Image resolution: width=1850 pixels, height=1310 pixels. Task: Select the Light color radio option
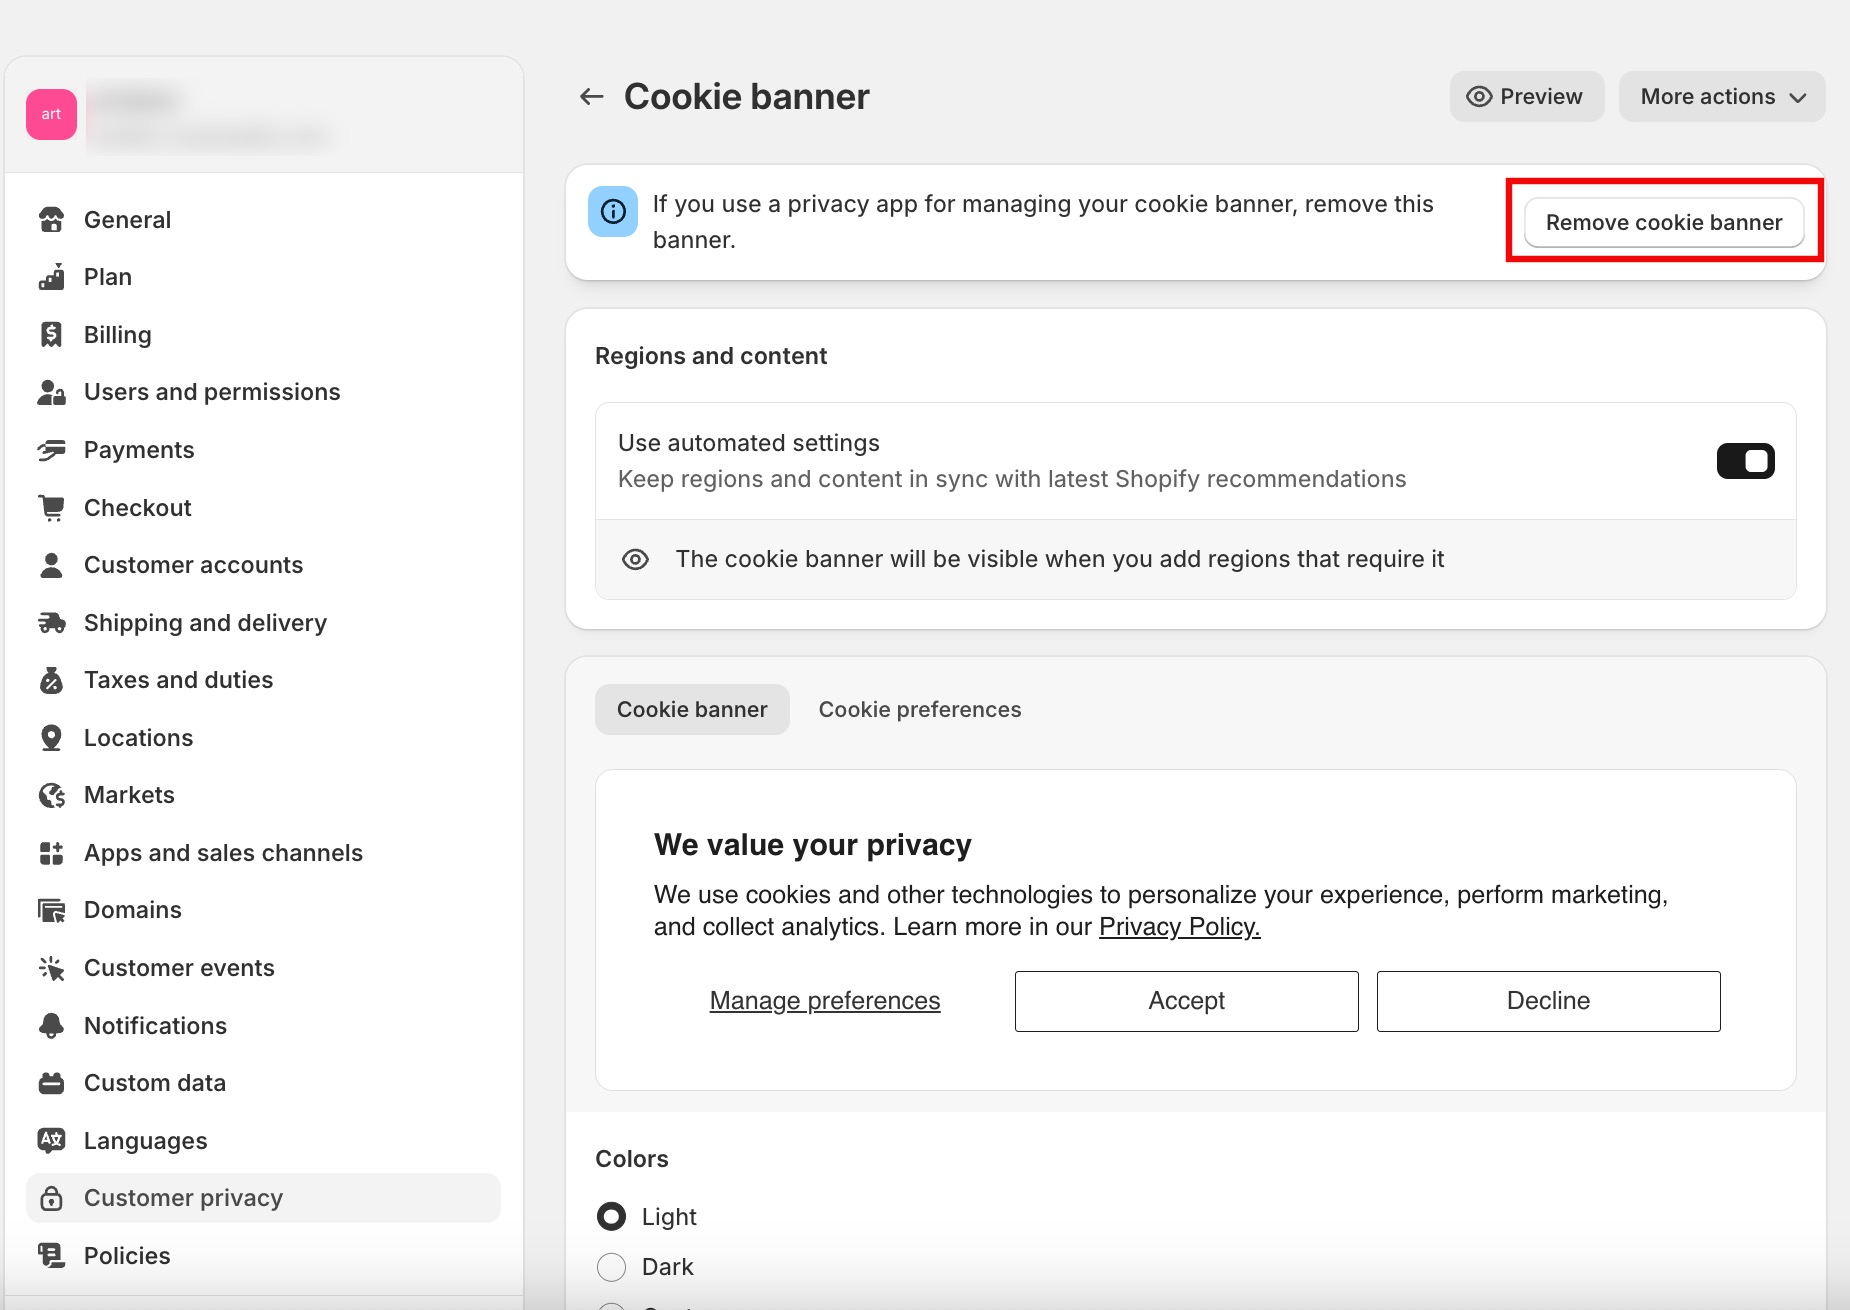[611, 1217]
